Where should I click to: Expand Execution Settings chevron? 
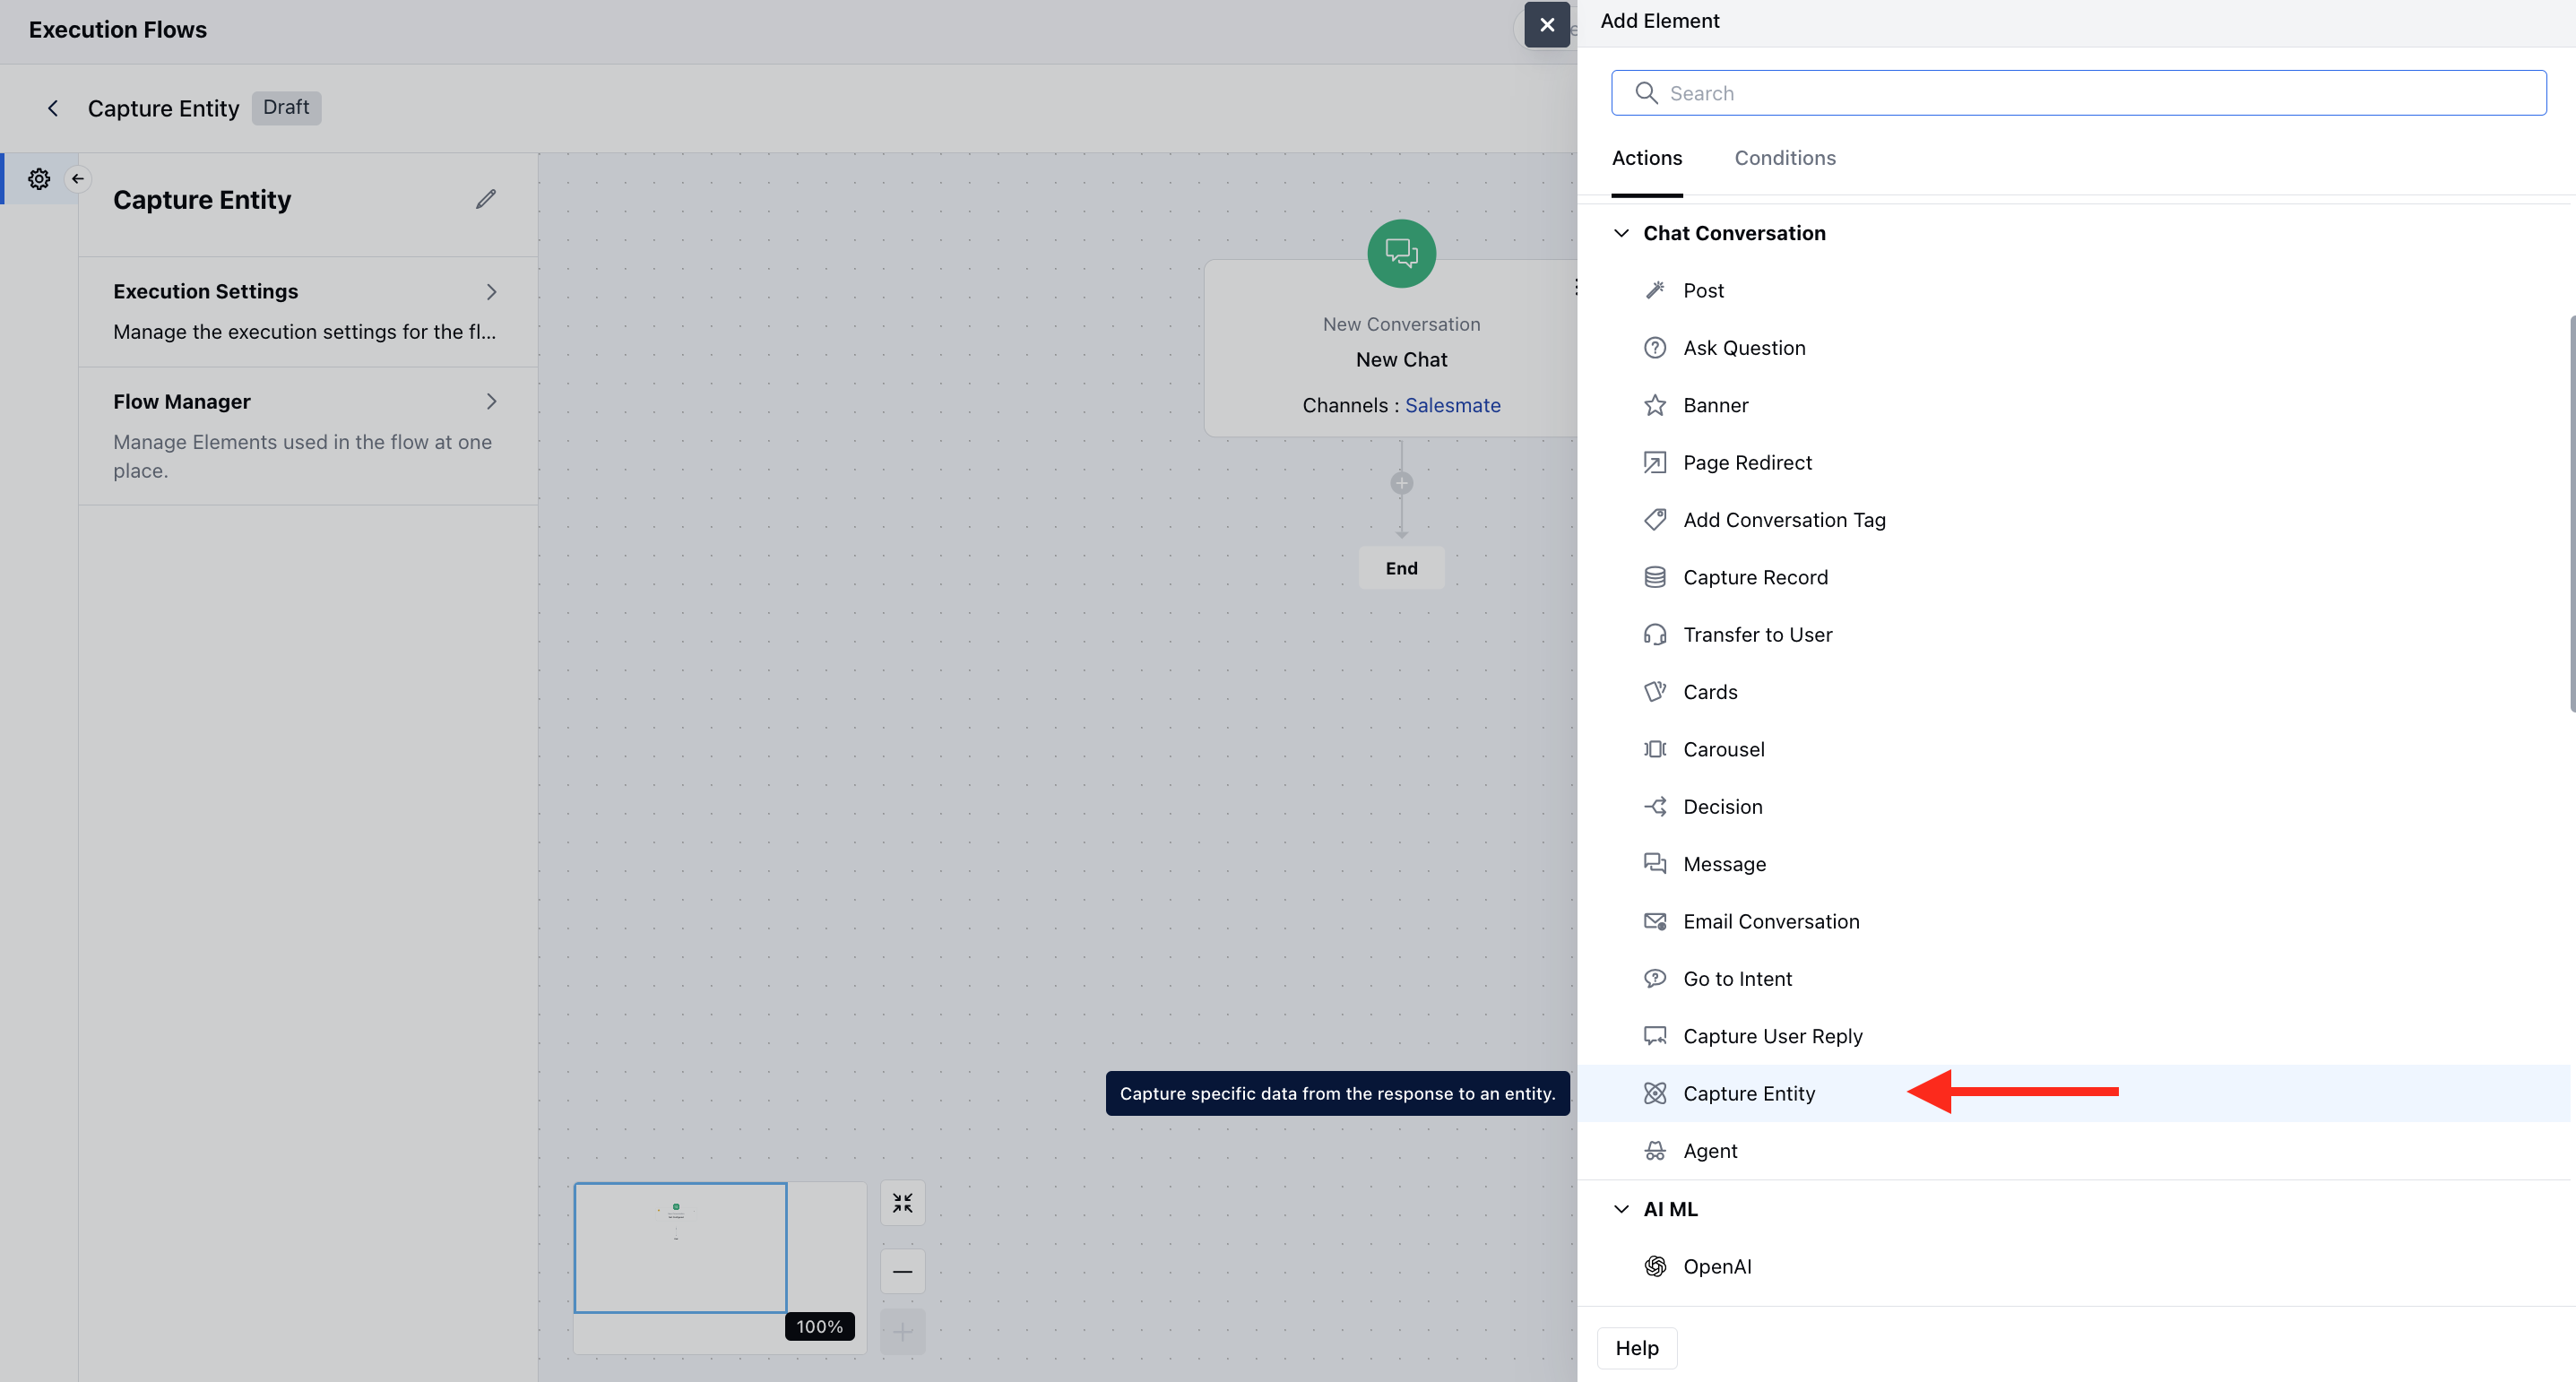point(491,292)
